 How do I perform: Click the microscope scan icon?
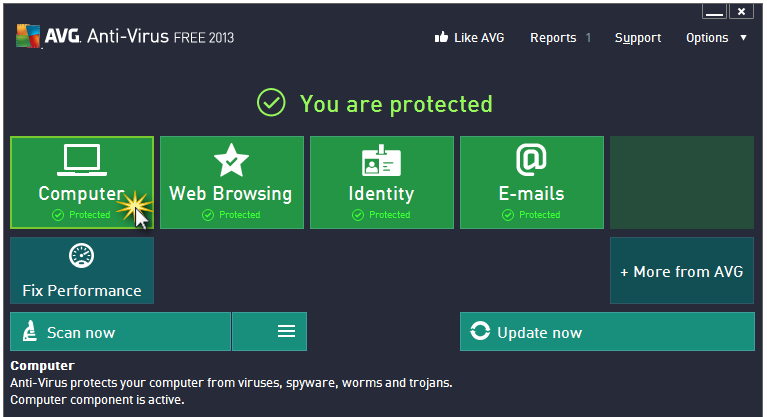coord(30,331)
